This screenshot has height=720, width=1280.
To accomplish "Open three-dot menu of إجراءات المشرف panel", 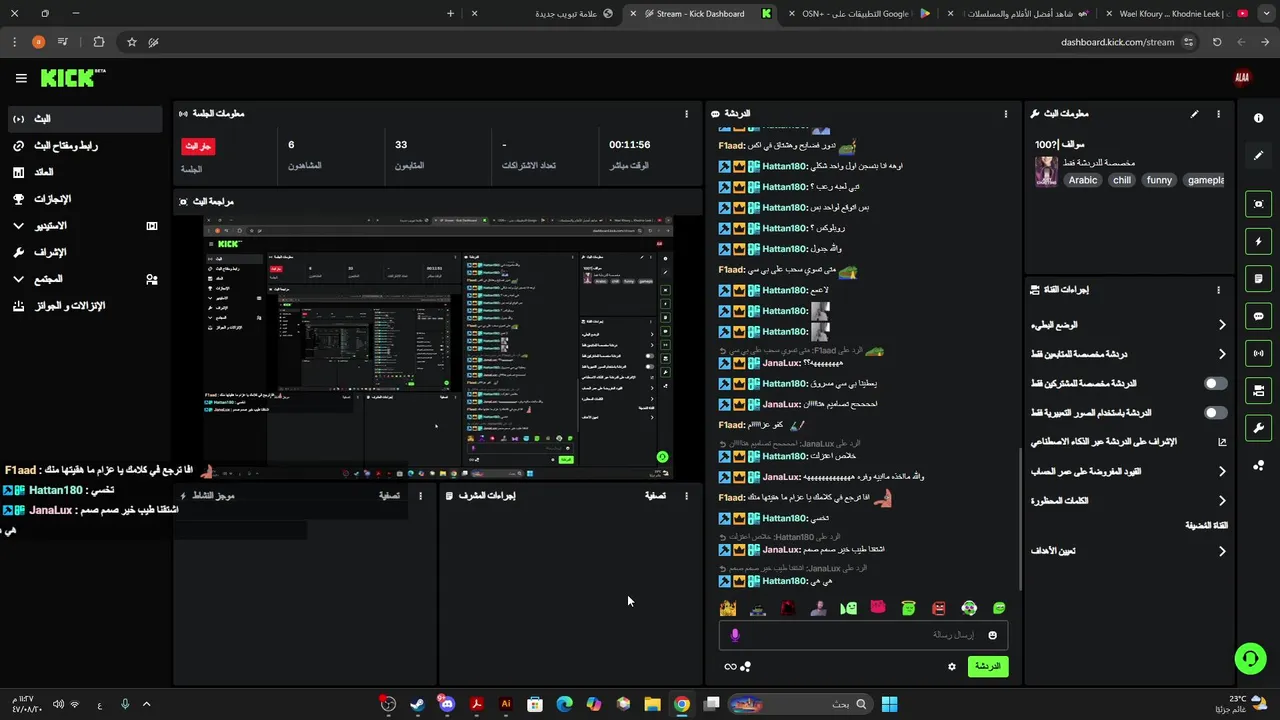I will (x=686, y=496).
